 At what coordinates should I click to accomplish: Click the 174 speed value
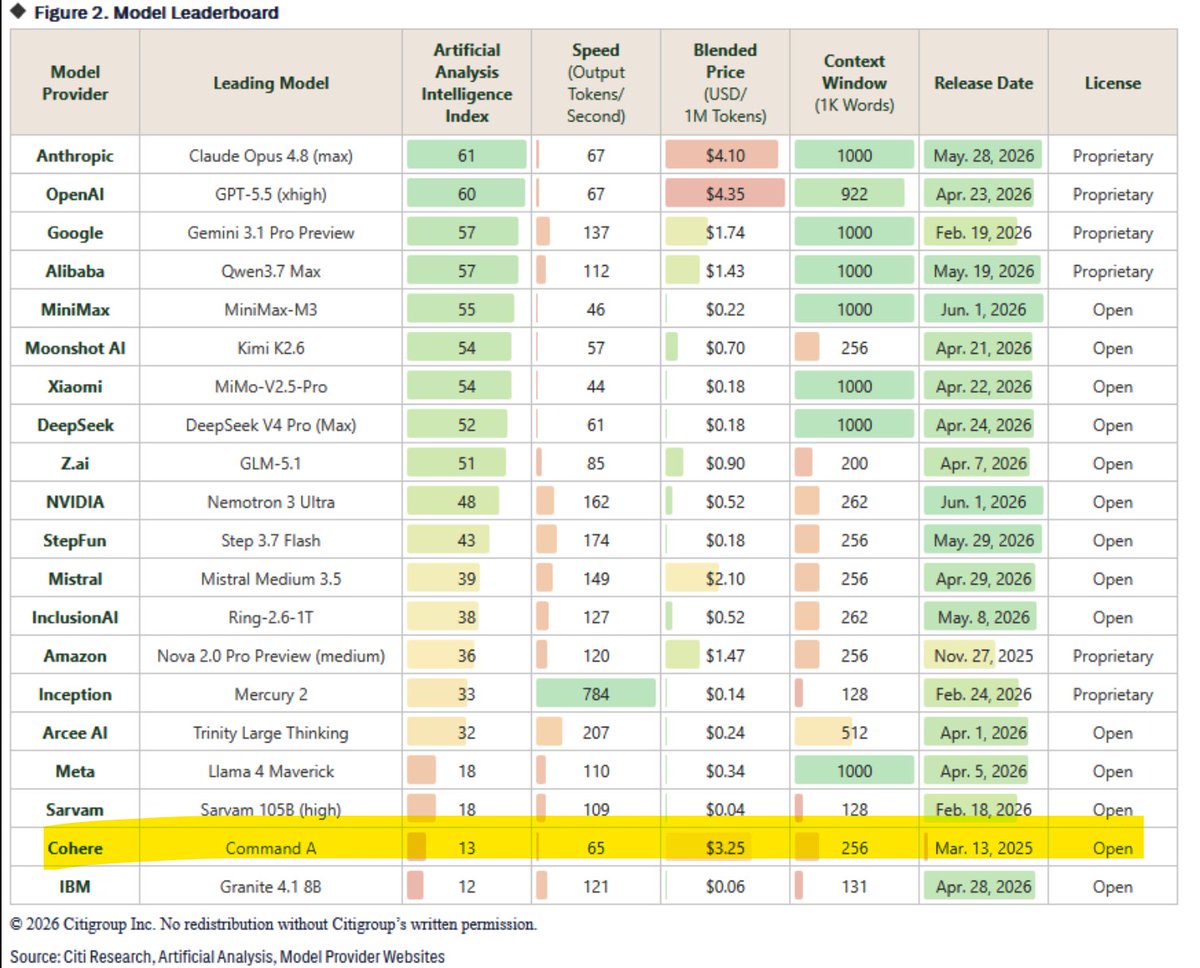[x=596, y=541]
